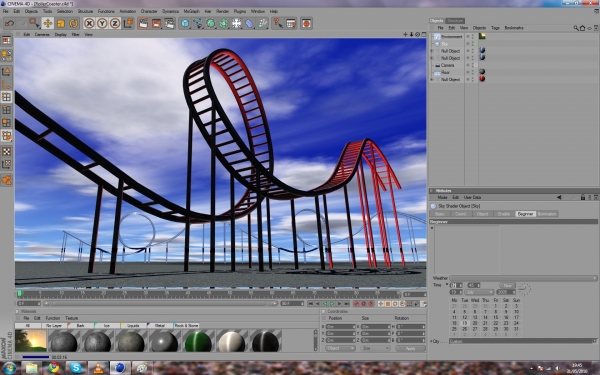Viewport: 600px width, 375px height.
Task: Expand the first Null Object in the tree
Action: pyautogui.click(x=432, y=51)
